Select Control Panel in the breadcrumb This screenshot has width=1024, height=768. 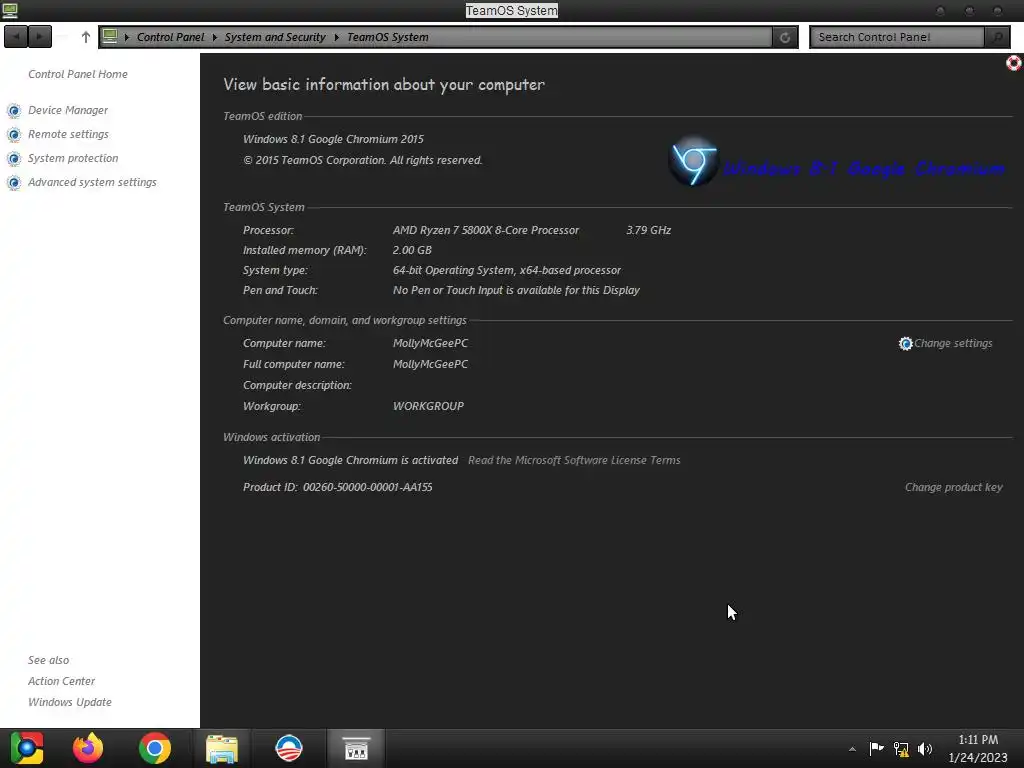[x=170, y=37]
